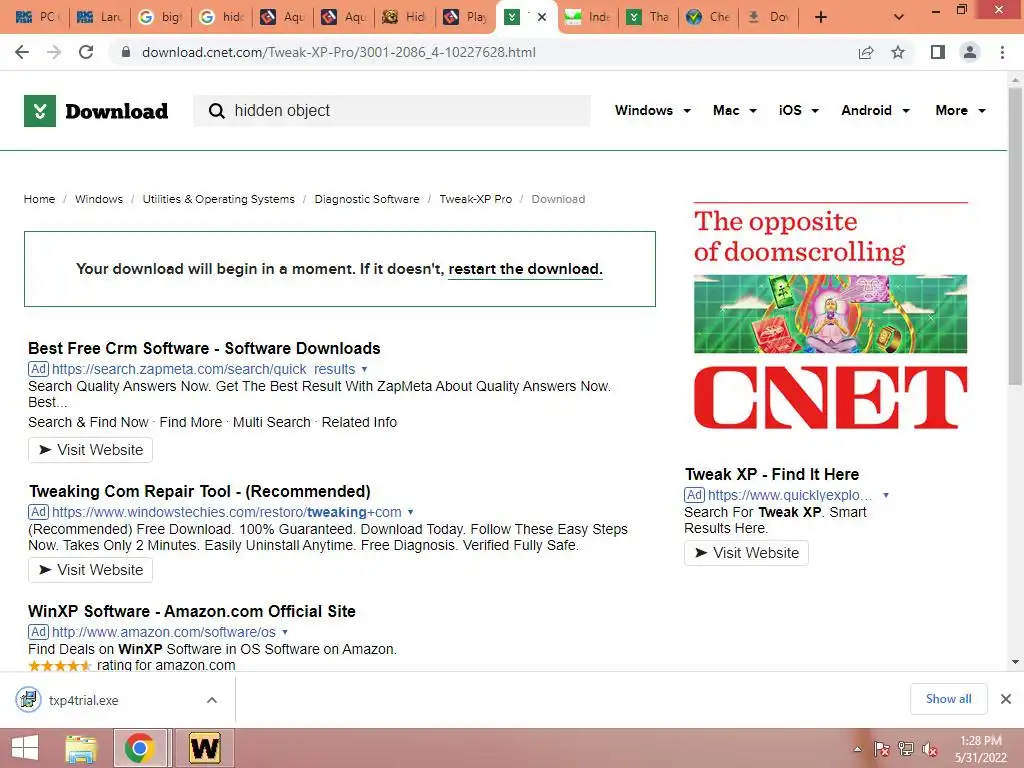Expand the iOS menu

(798, 110)
